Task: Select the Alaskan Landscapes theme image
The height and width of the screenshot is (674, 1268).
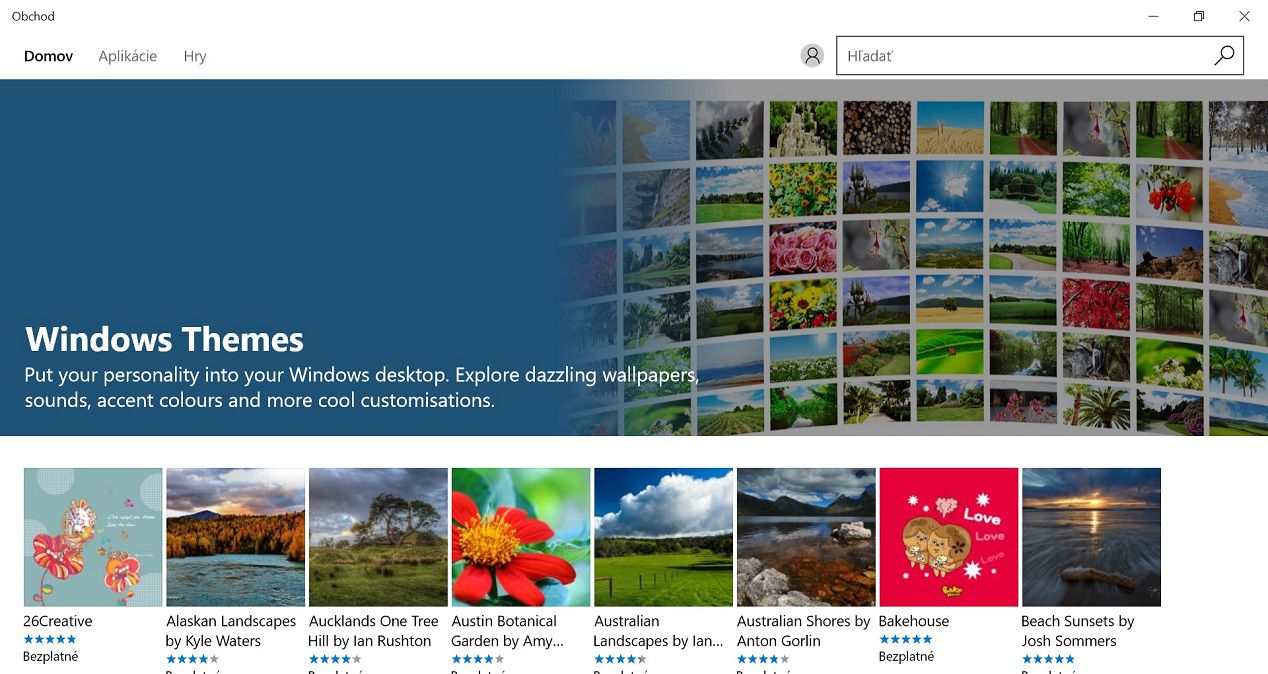Action: pos(235,537)
